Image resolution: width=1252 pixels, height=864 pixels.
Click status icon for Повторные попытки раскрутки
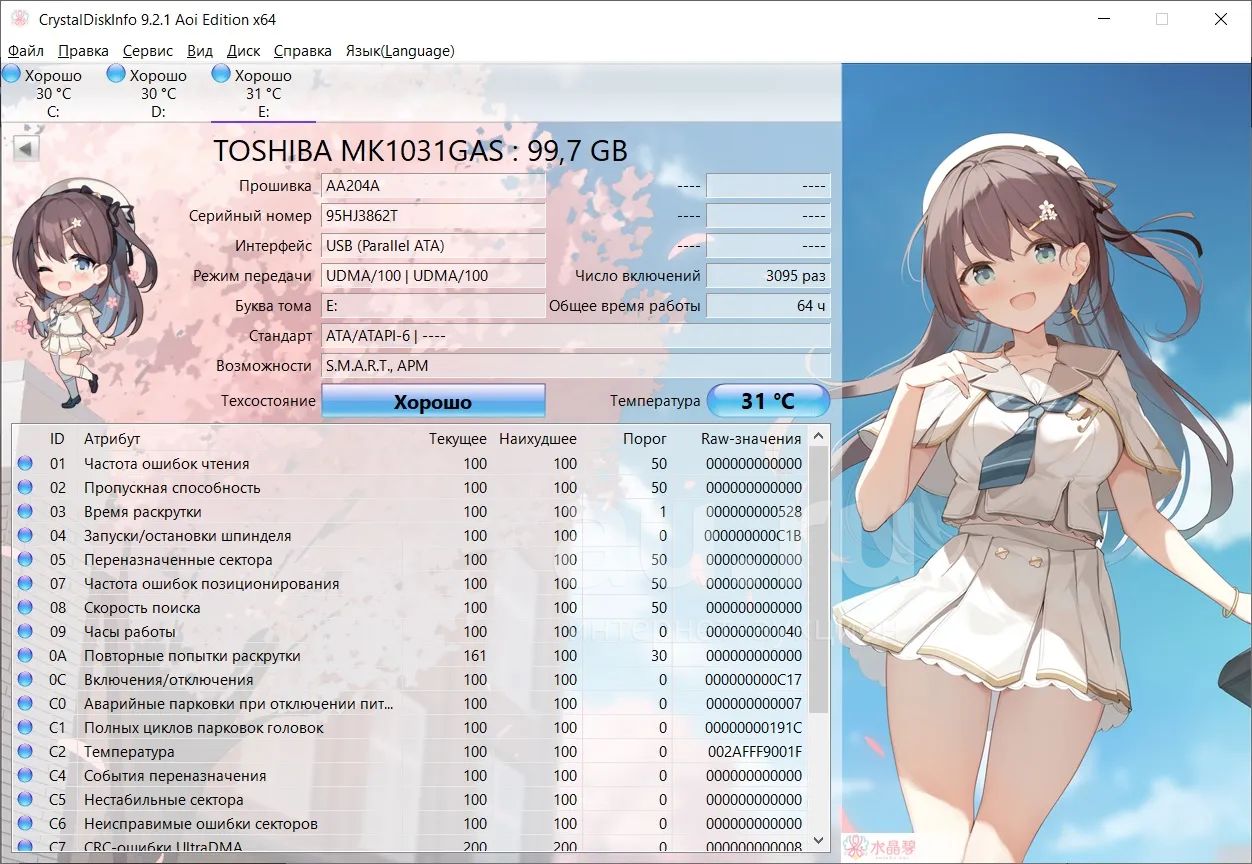tap(25, 655)
